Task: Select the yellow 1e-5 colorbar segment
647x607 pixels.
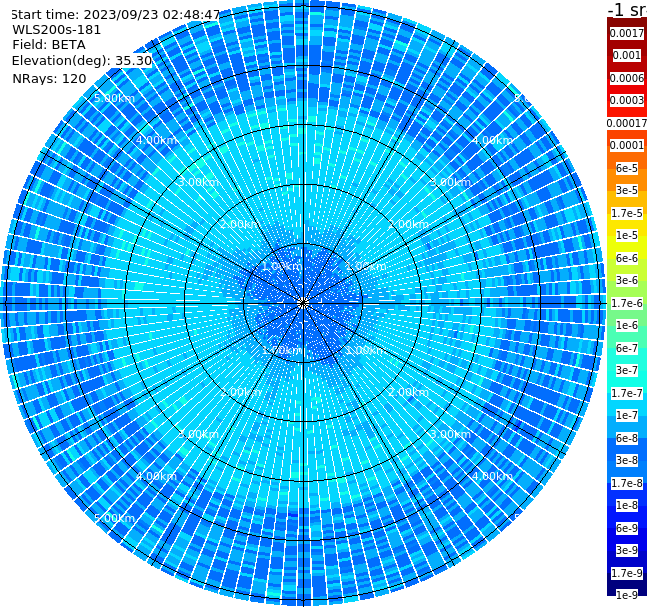Action: coord(627,235)
